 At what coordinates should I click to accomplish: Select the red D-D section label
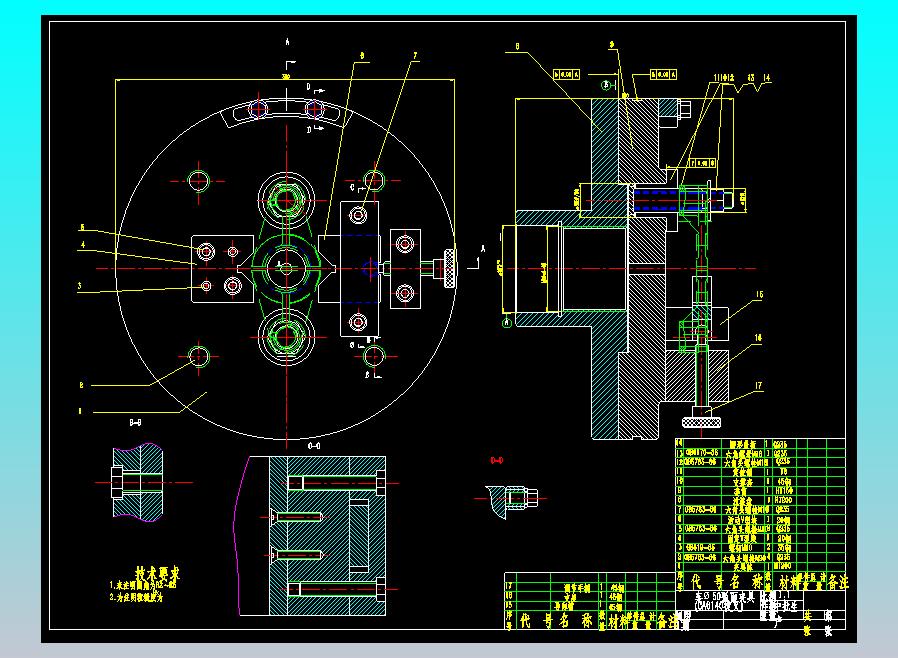[x=497, y=460]
